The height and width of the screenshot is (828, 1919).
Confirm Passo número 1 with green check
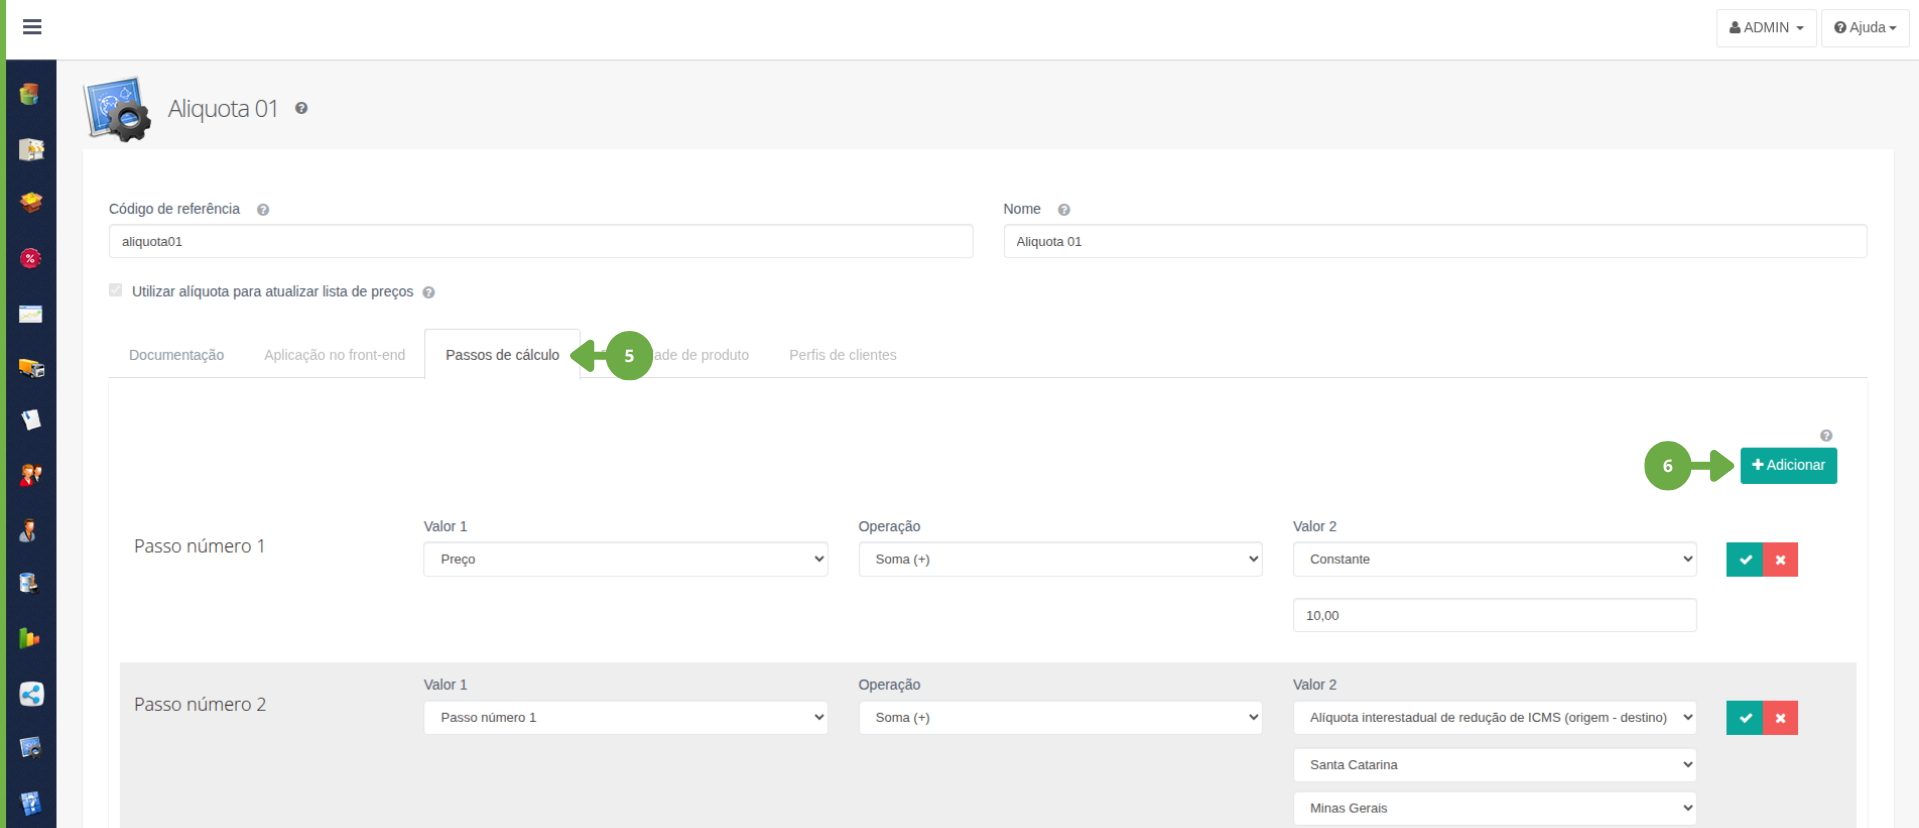1745,560
